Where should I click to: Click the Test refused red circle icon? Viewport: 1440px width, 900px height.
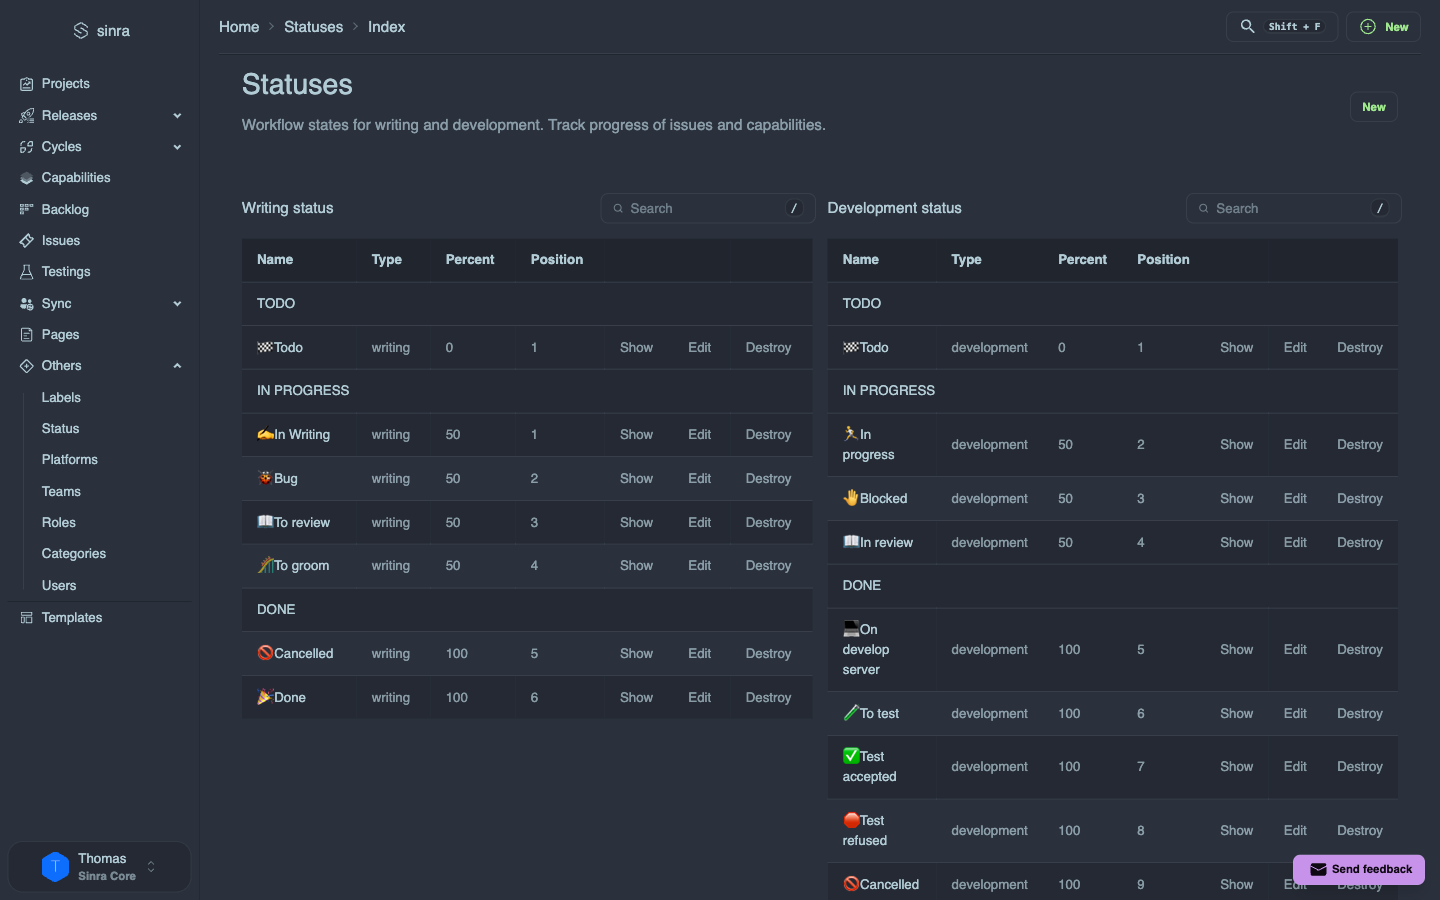[x=851, y=820]
